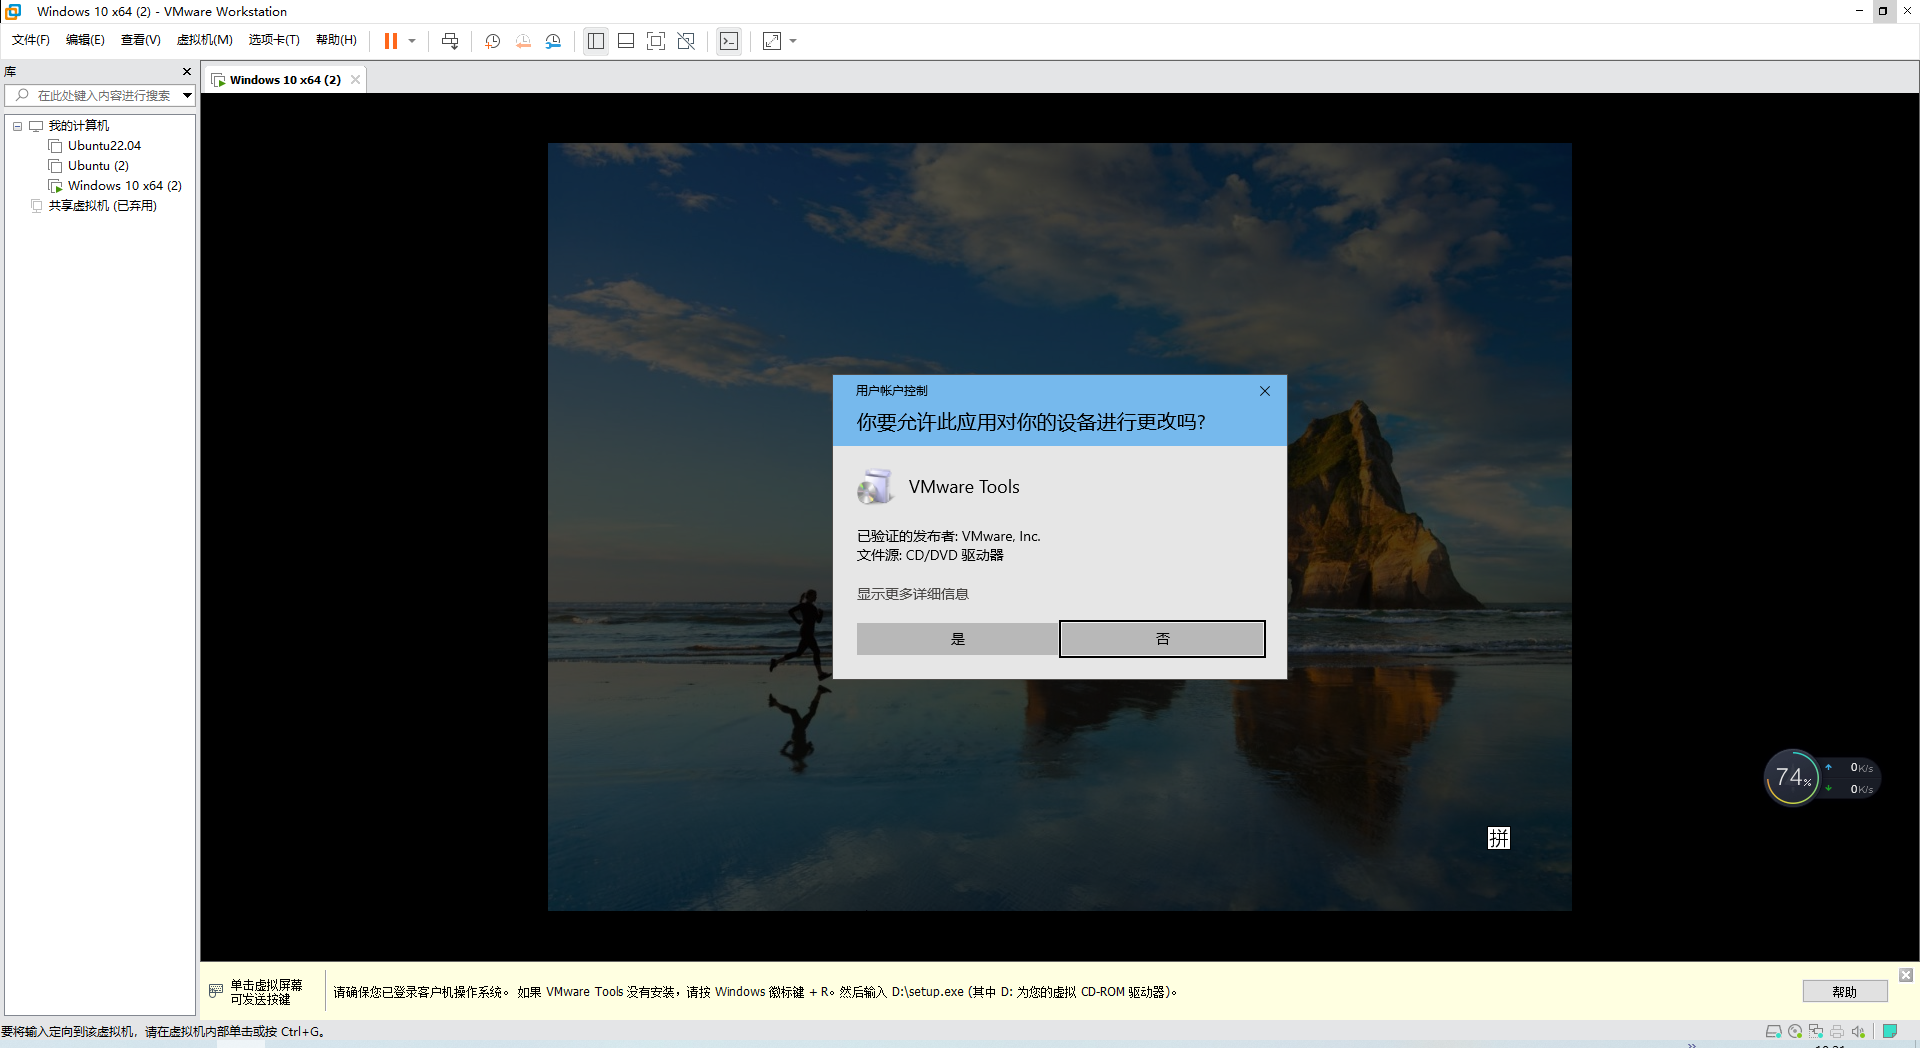Enter full screen mode icon

(x=656, y=41)
